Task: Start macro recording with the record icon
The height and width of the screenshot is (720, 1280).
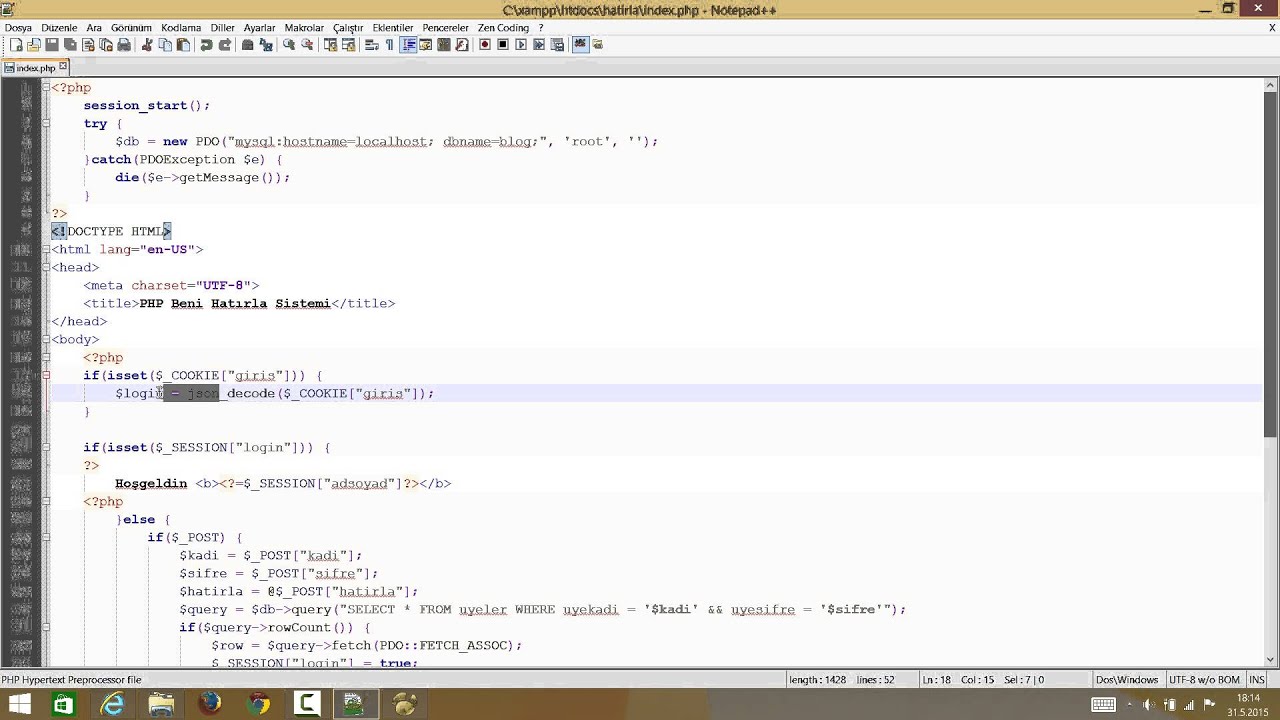Action: (484, 44)
